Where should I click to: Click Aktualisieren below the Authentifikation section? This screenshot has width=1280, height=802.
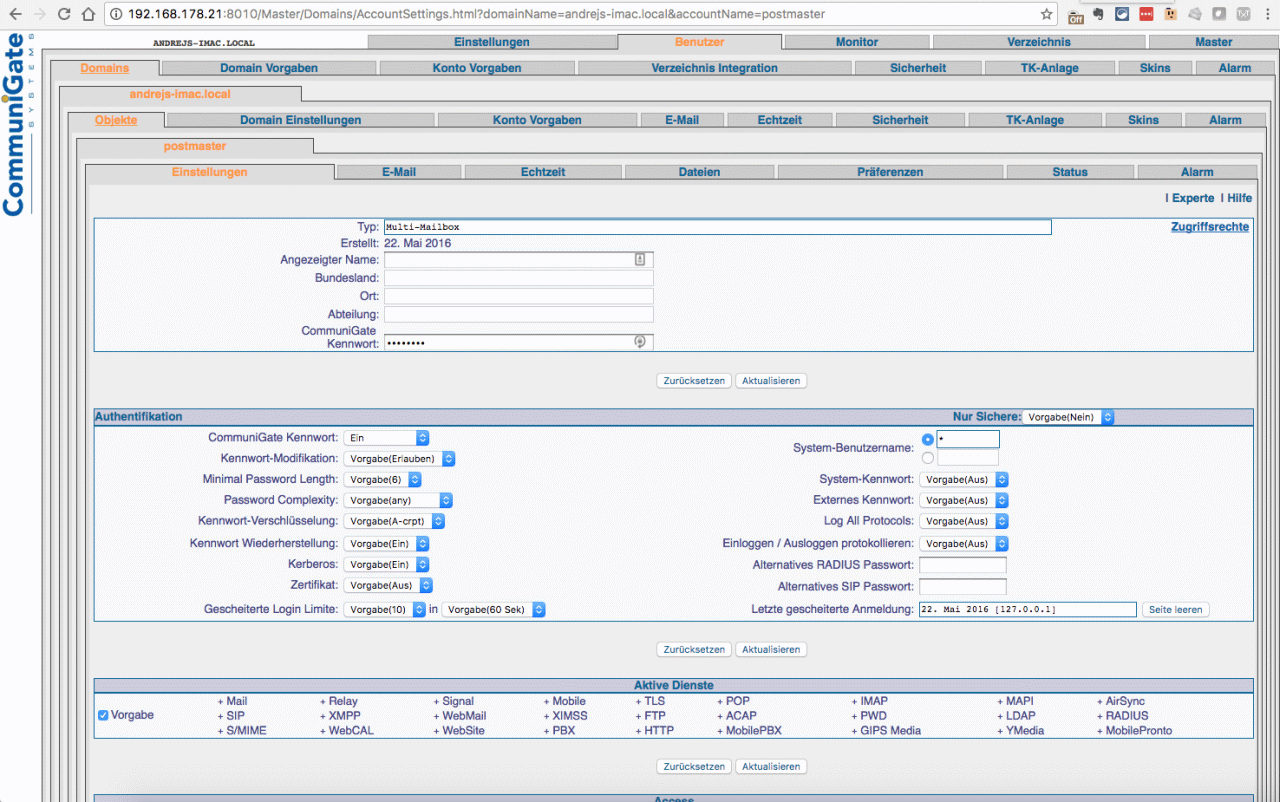coord(771,649)
